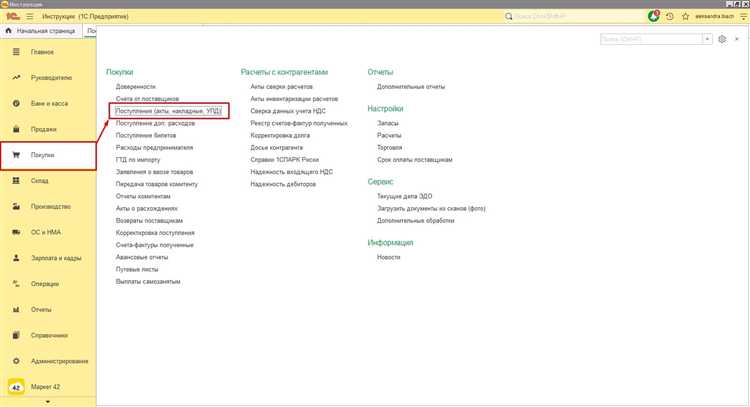
Task: Open Счета-фактуры полученные link
Action: [154, 245]
